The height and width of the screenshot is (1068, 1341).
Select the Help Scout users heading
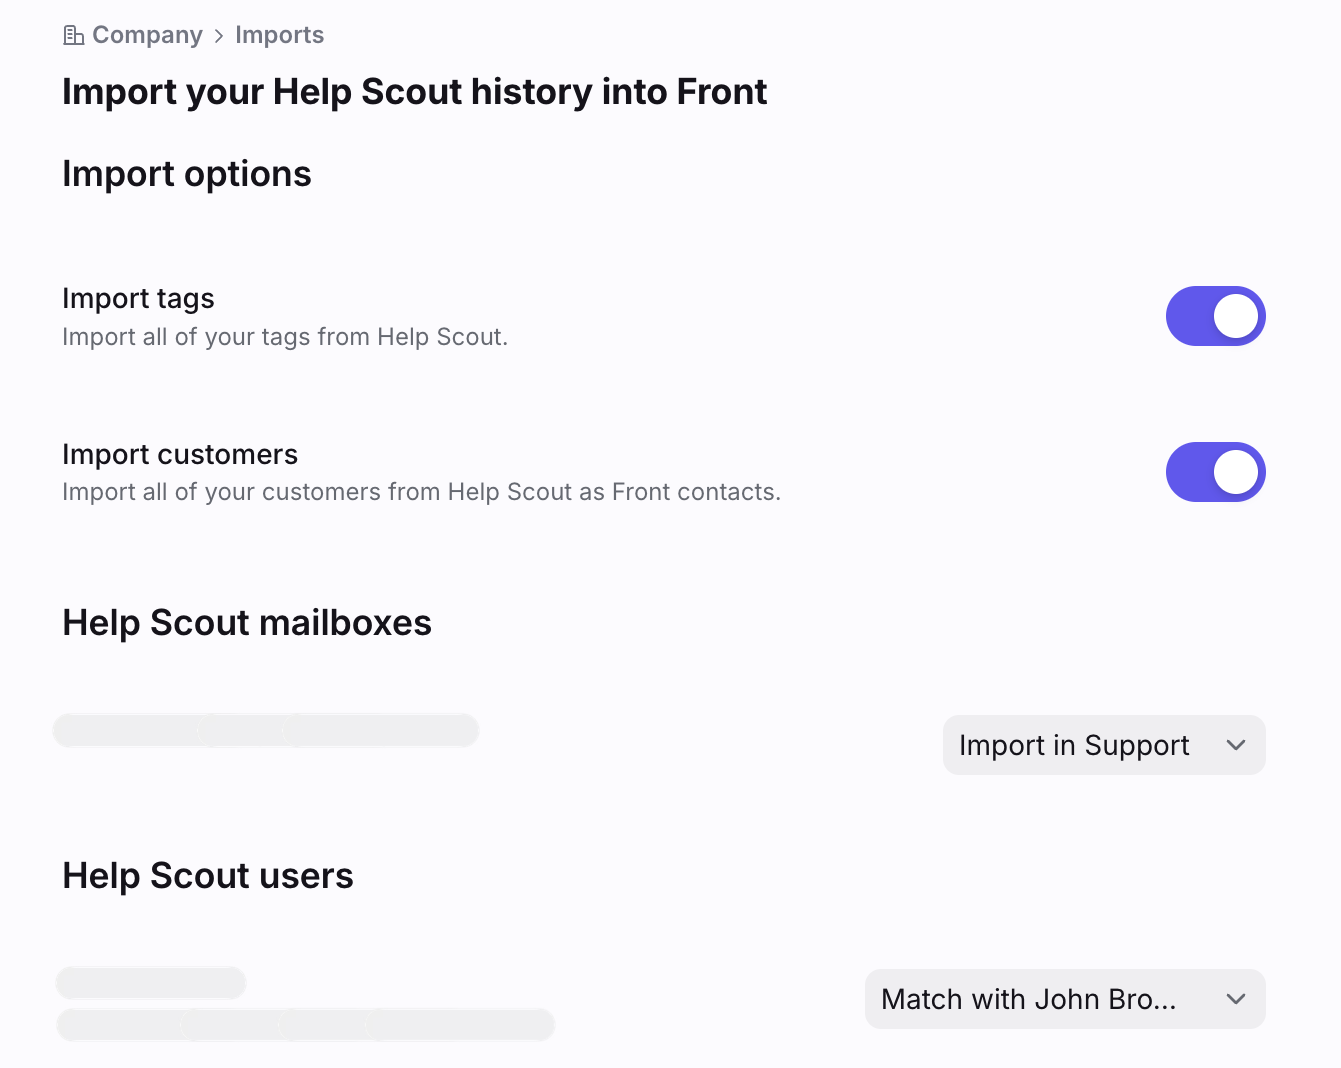coord(208,875)
